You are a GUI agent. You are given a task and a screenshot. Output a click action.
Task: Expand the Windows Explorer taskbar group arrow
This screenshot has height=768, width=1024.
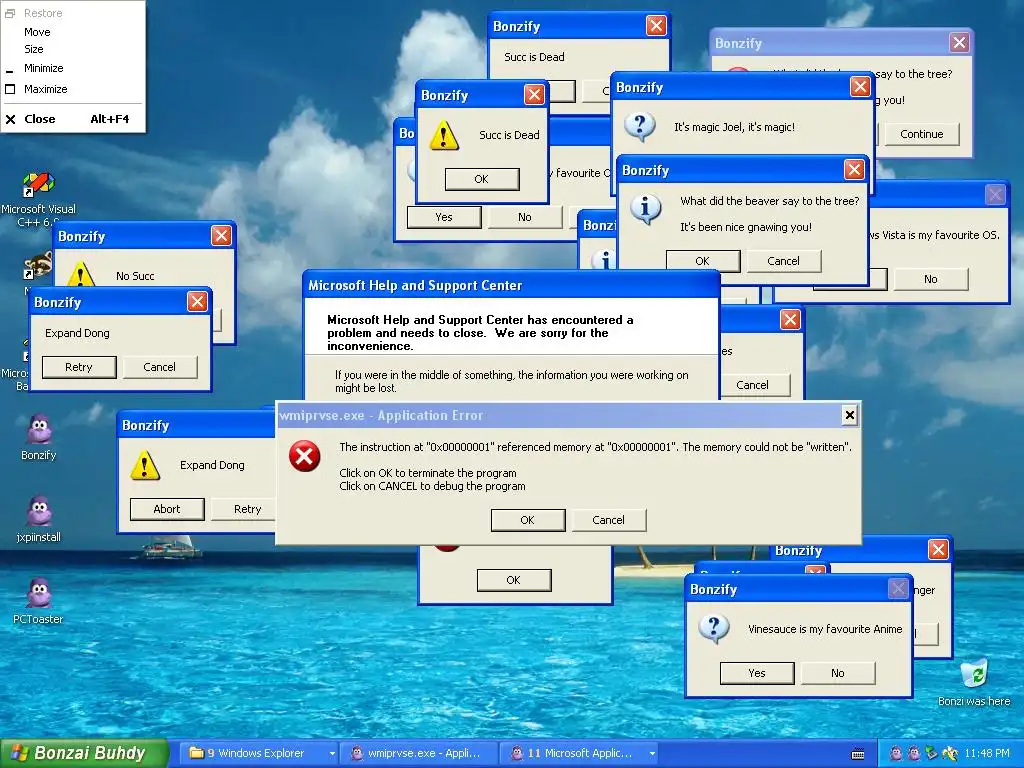pos(332,754)
